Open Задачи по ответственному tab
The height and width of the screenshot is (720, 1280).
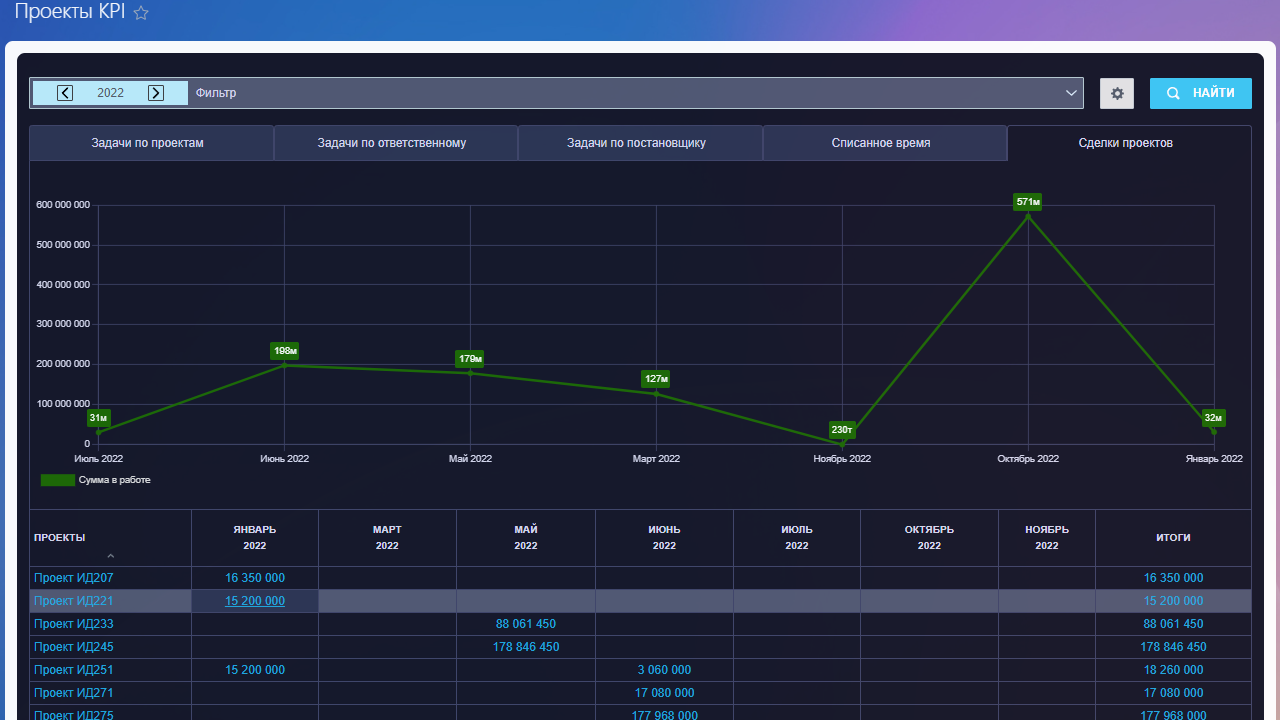(392, 143)
